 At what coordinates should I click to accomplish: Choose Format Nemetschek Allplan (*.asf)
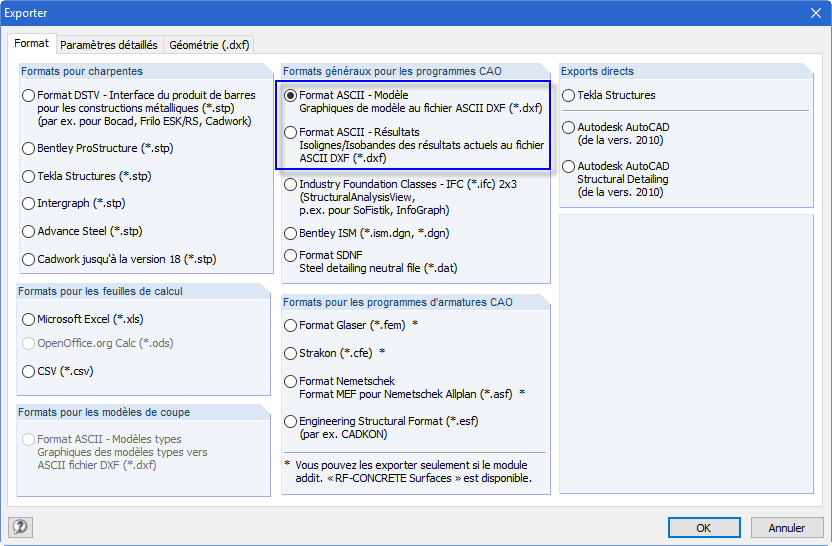290,382
